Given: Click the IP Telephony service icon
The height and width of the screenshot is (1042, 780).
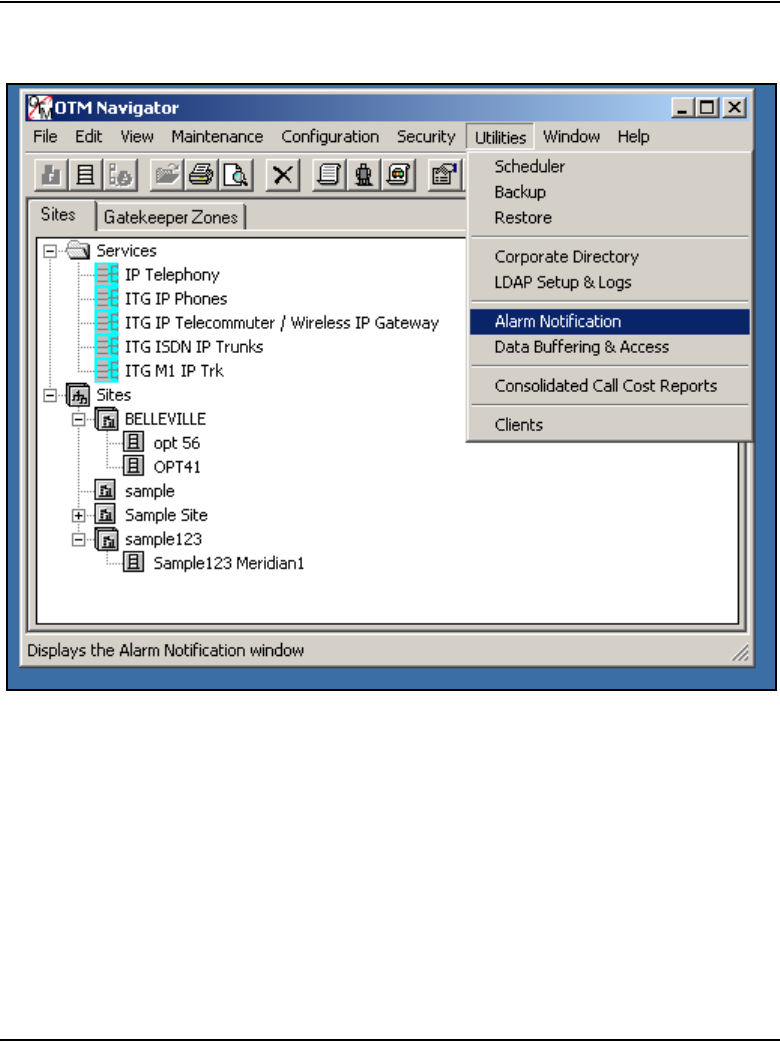Looking at the screenshot, I should click(x=106, y=274).
